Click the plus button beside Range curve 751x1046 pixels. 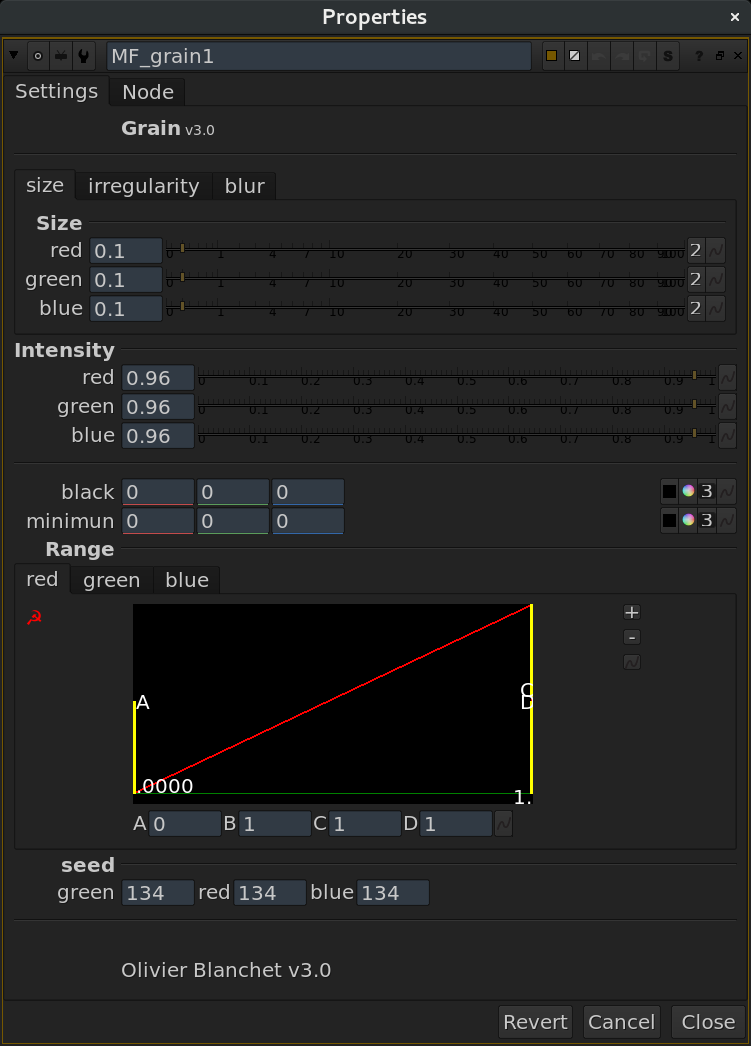(x=631, y=612)
